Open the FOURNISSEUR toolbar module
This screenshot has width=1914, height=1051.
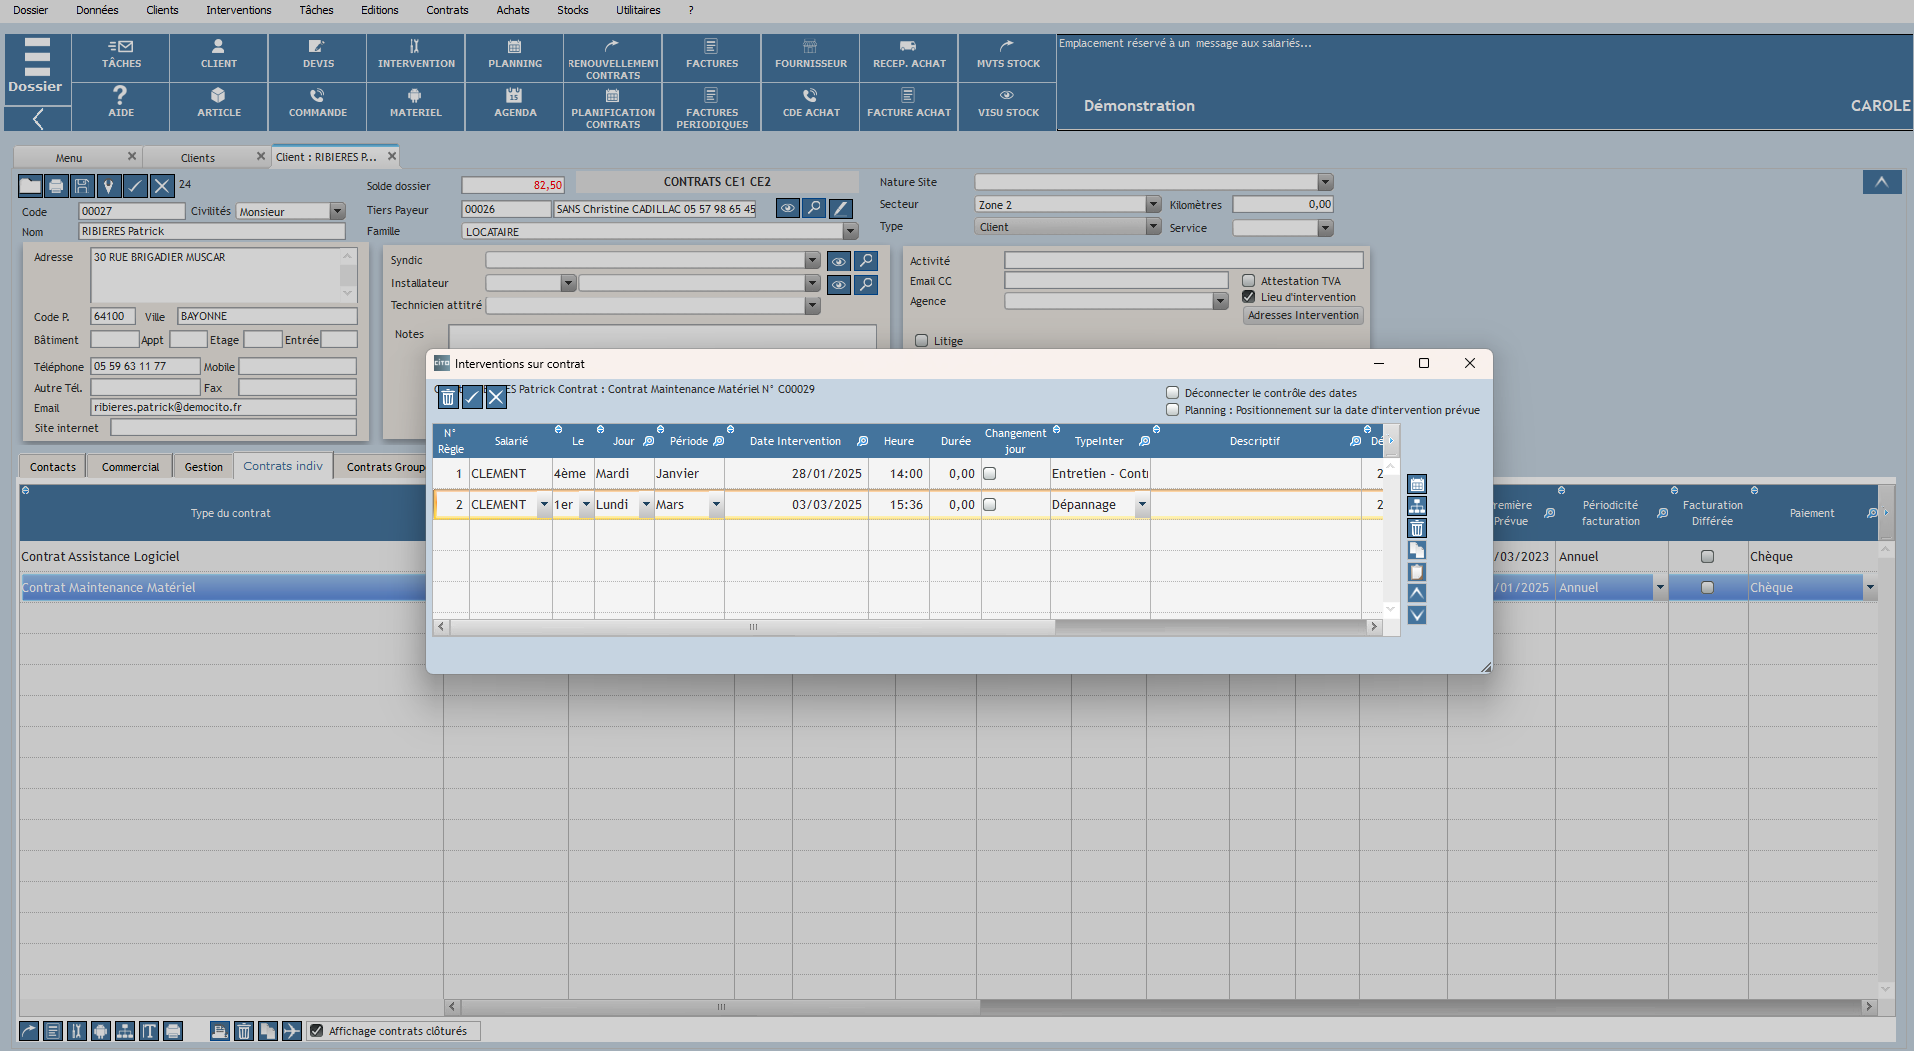coord(811,56)
